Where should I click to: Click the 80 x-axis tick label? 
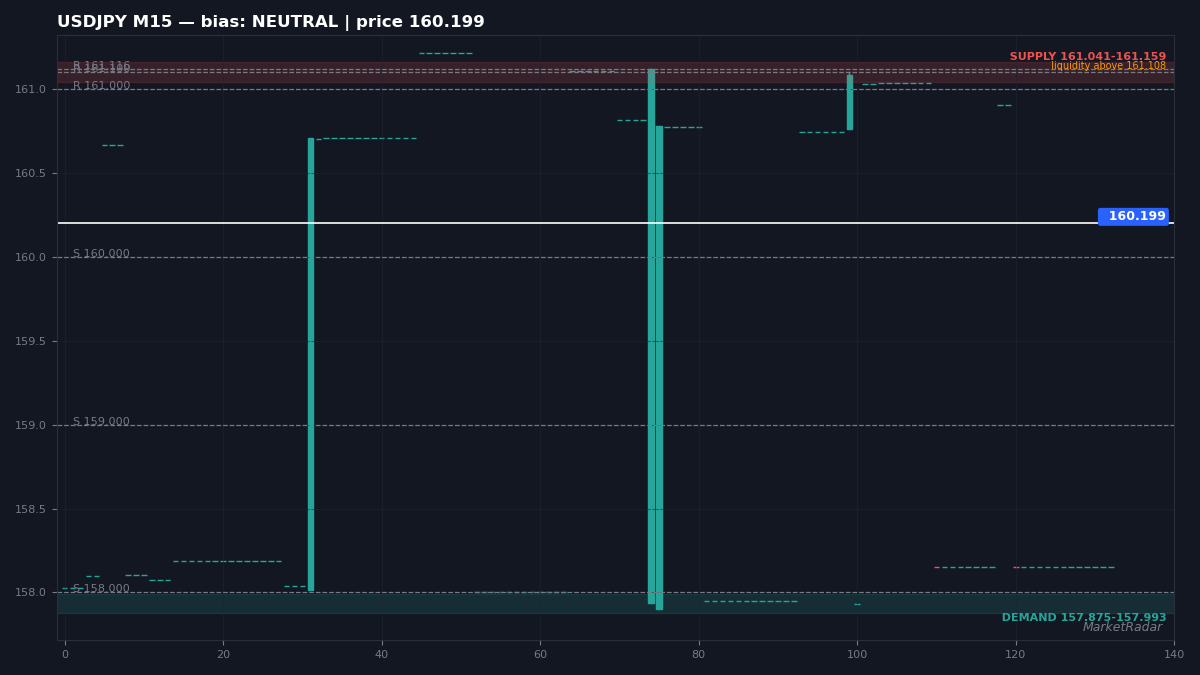click(699, 655)
